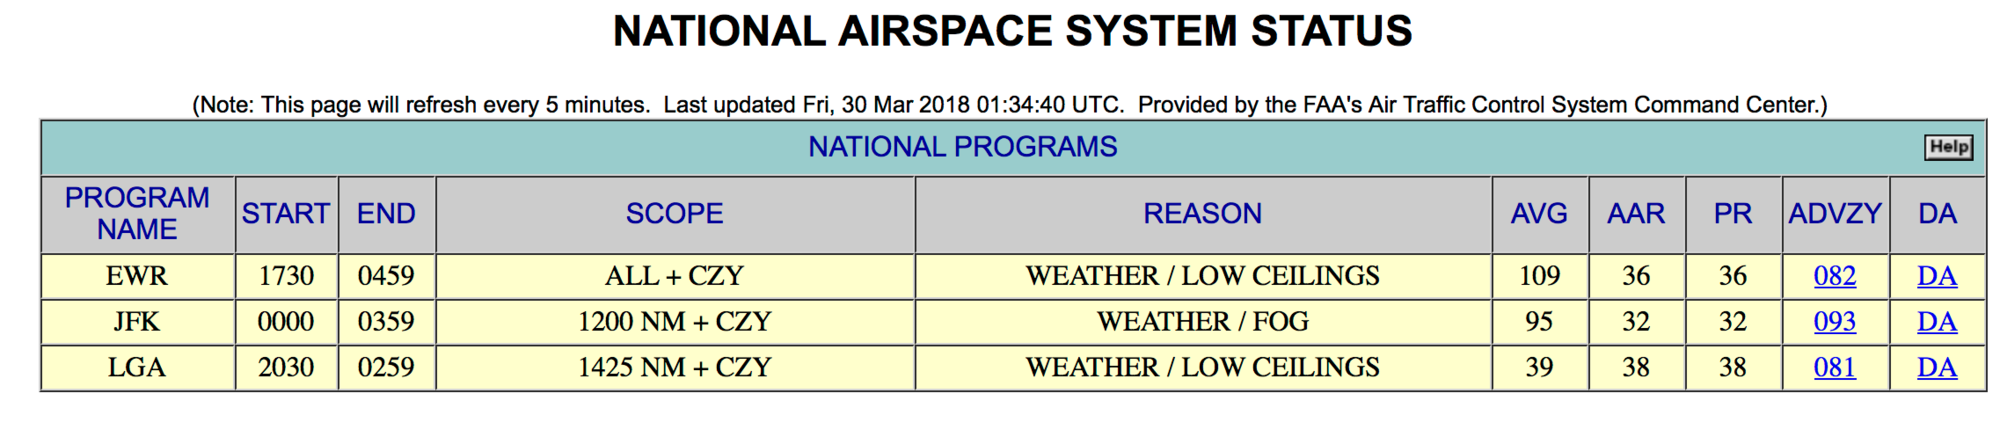This screenshot has height=422, width=2000.
Task: Select the EWR program name cell
Action: 137,276
